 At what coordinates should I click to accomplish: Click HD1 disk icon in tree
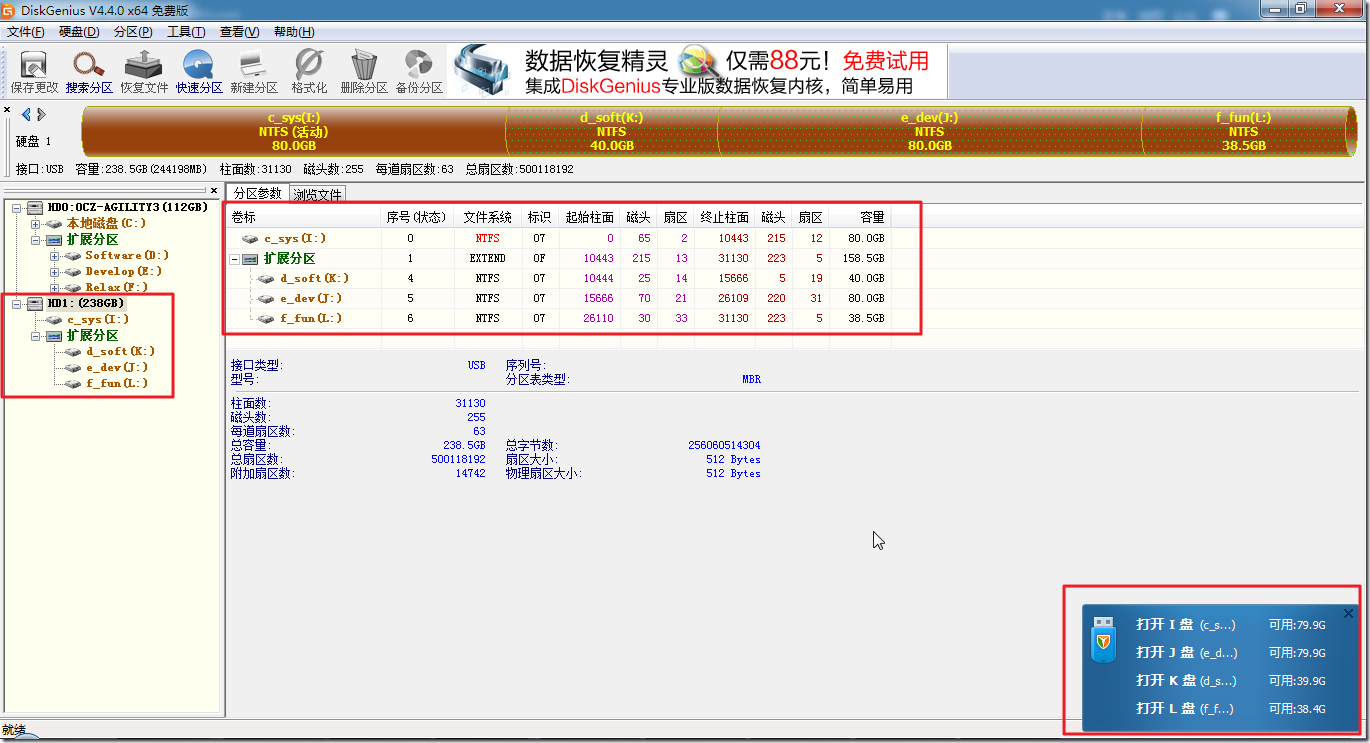(x=35, y=303)
